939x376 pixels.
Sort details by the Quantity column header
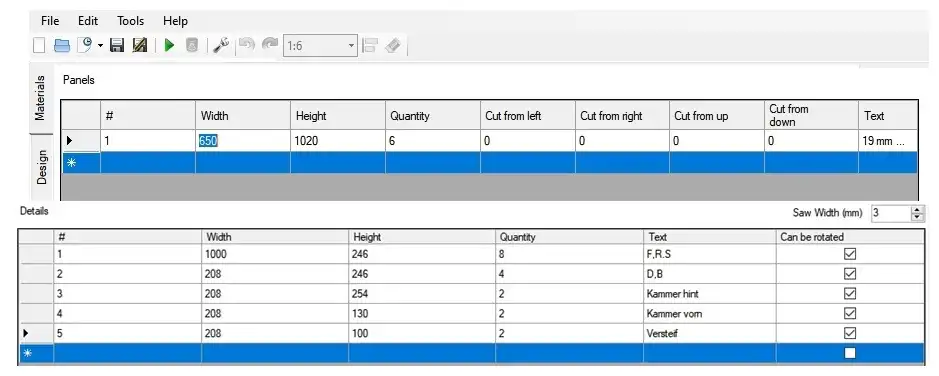tap(570, 237)
